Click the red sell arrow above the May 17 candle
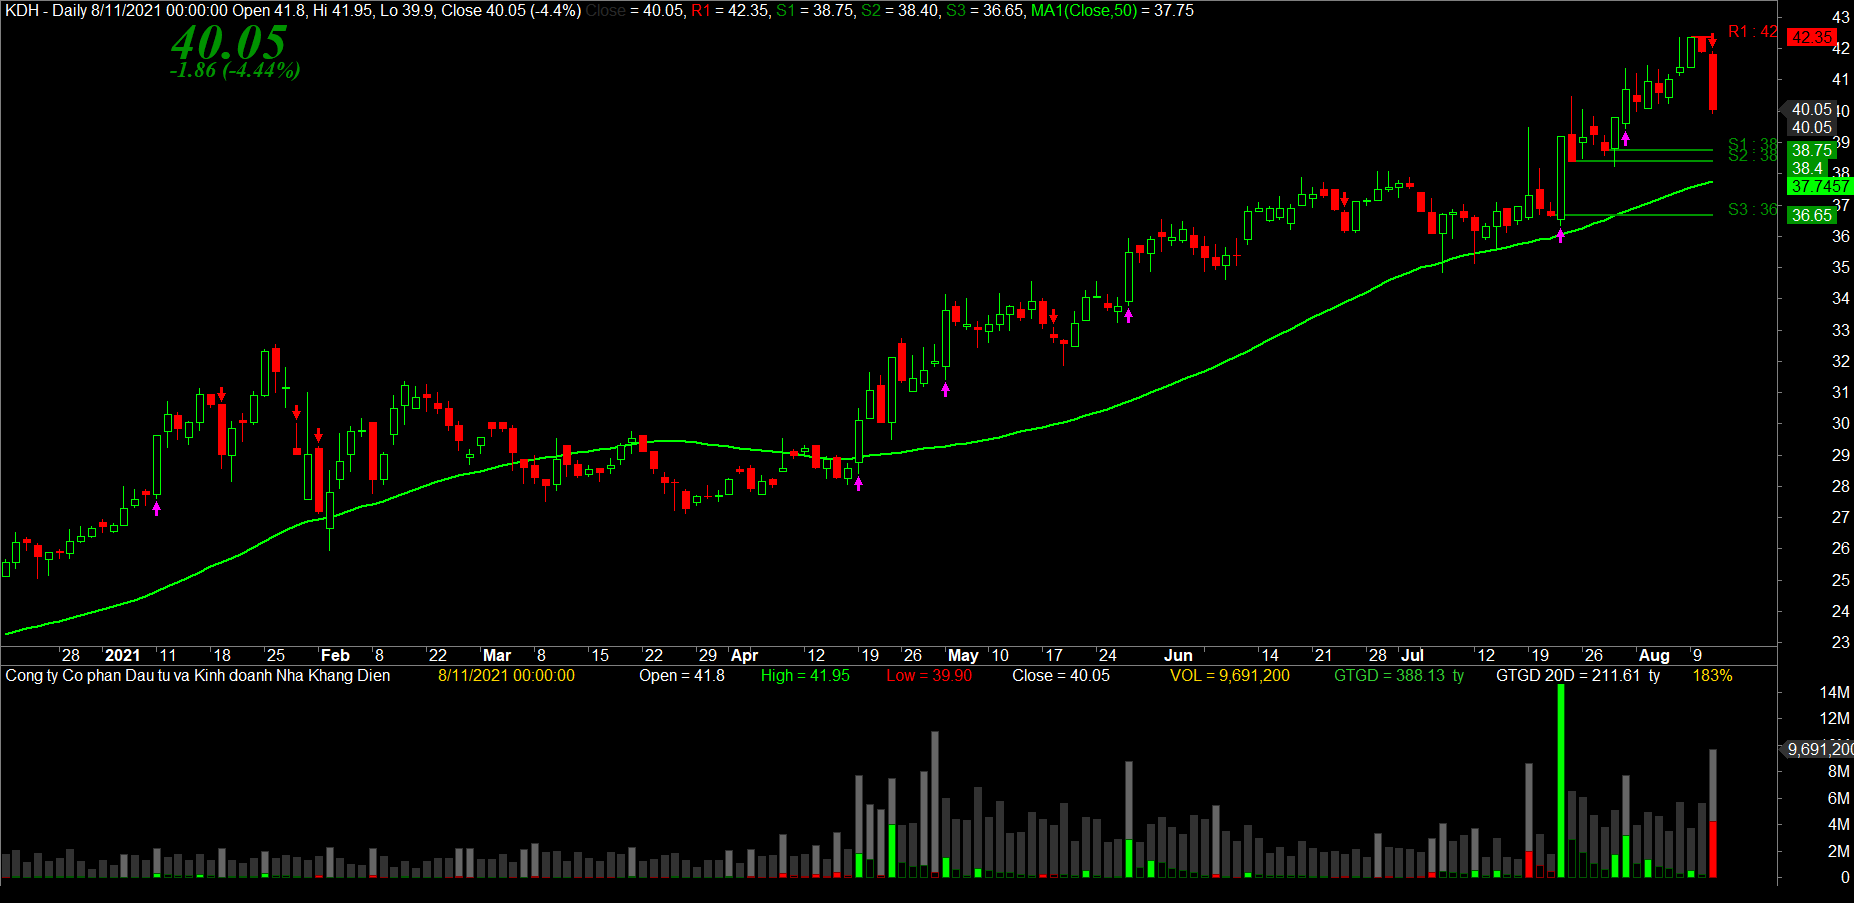1854x903 pixels. (x=1053, y=316)
